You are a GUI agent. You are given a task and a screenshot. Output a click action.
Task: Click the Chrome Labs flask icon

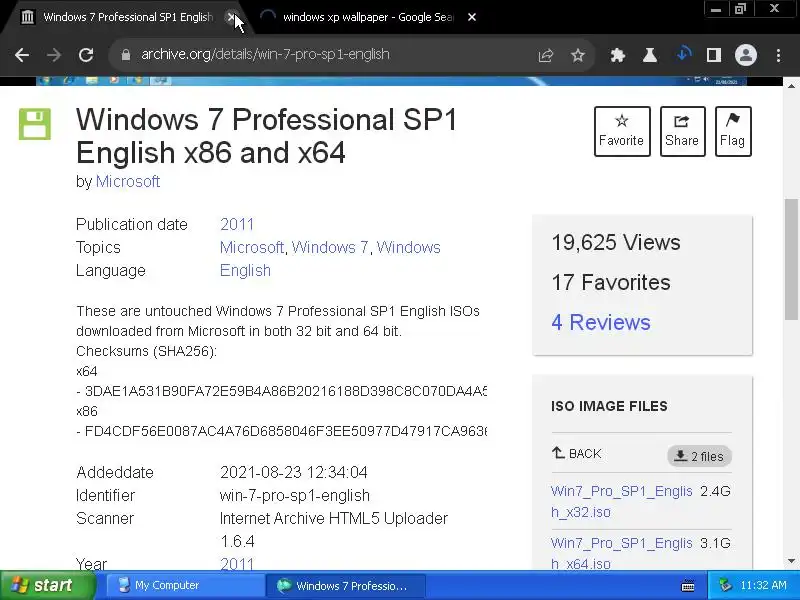click(x=649, y=55)
